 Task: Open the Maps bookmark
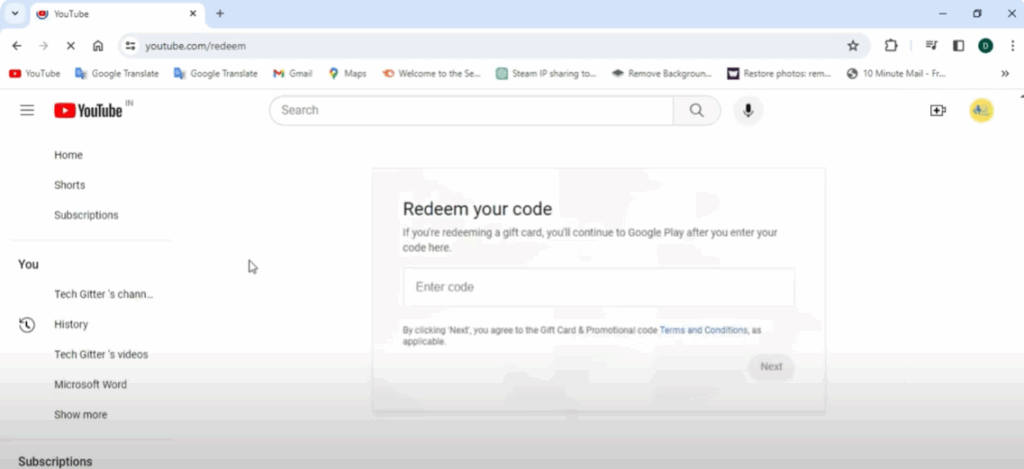pos(347,74)
